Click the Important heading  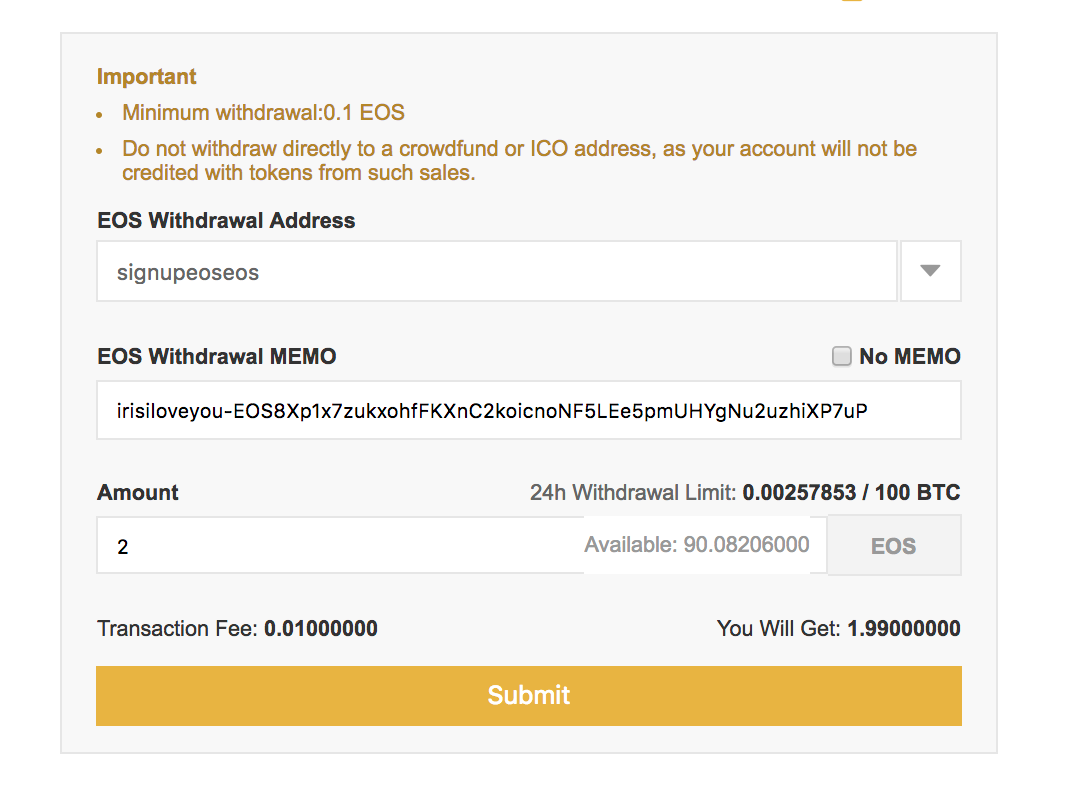146,77
